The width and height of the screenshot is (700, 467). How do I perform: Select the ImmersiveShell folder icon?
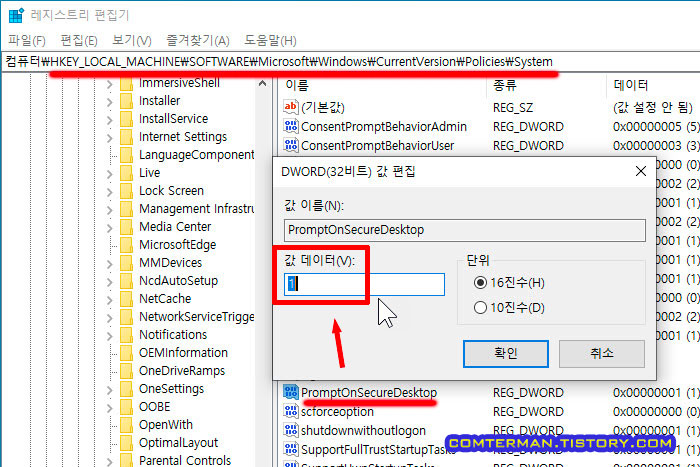[126, 83]
